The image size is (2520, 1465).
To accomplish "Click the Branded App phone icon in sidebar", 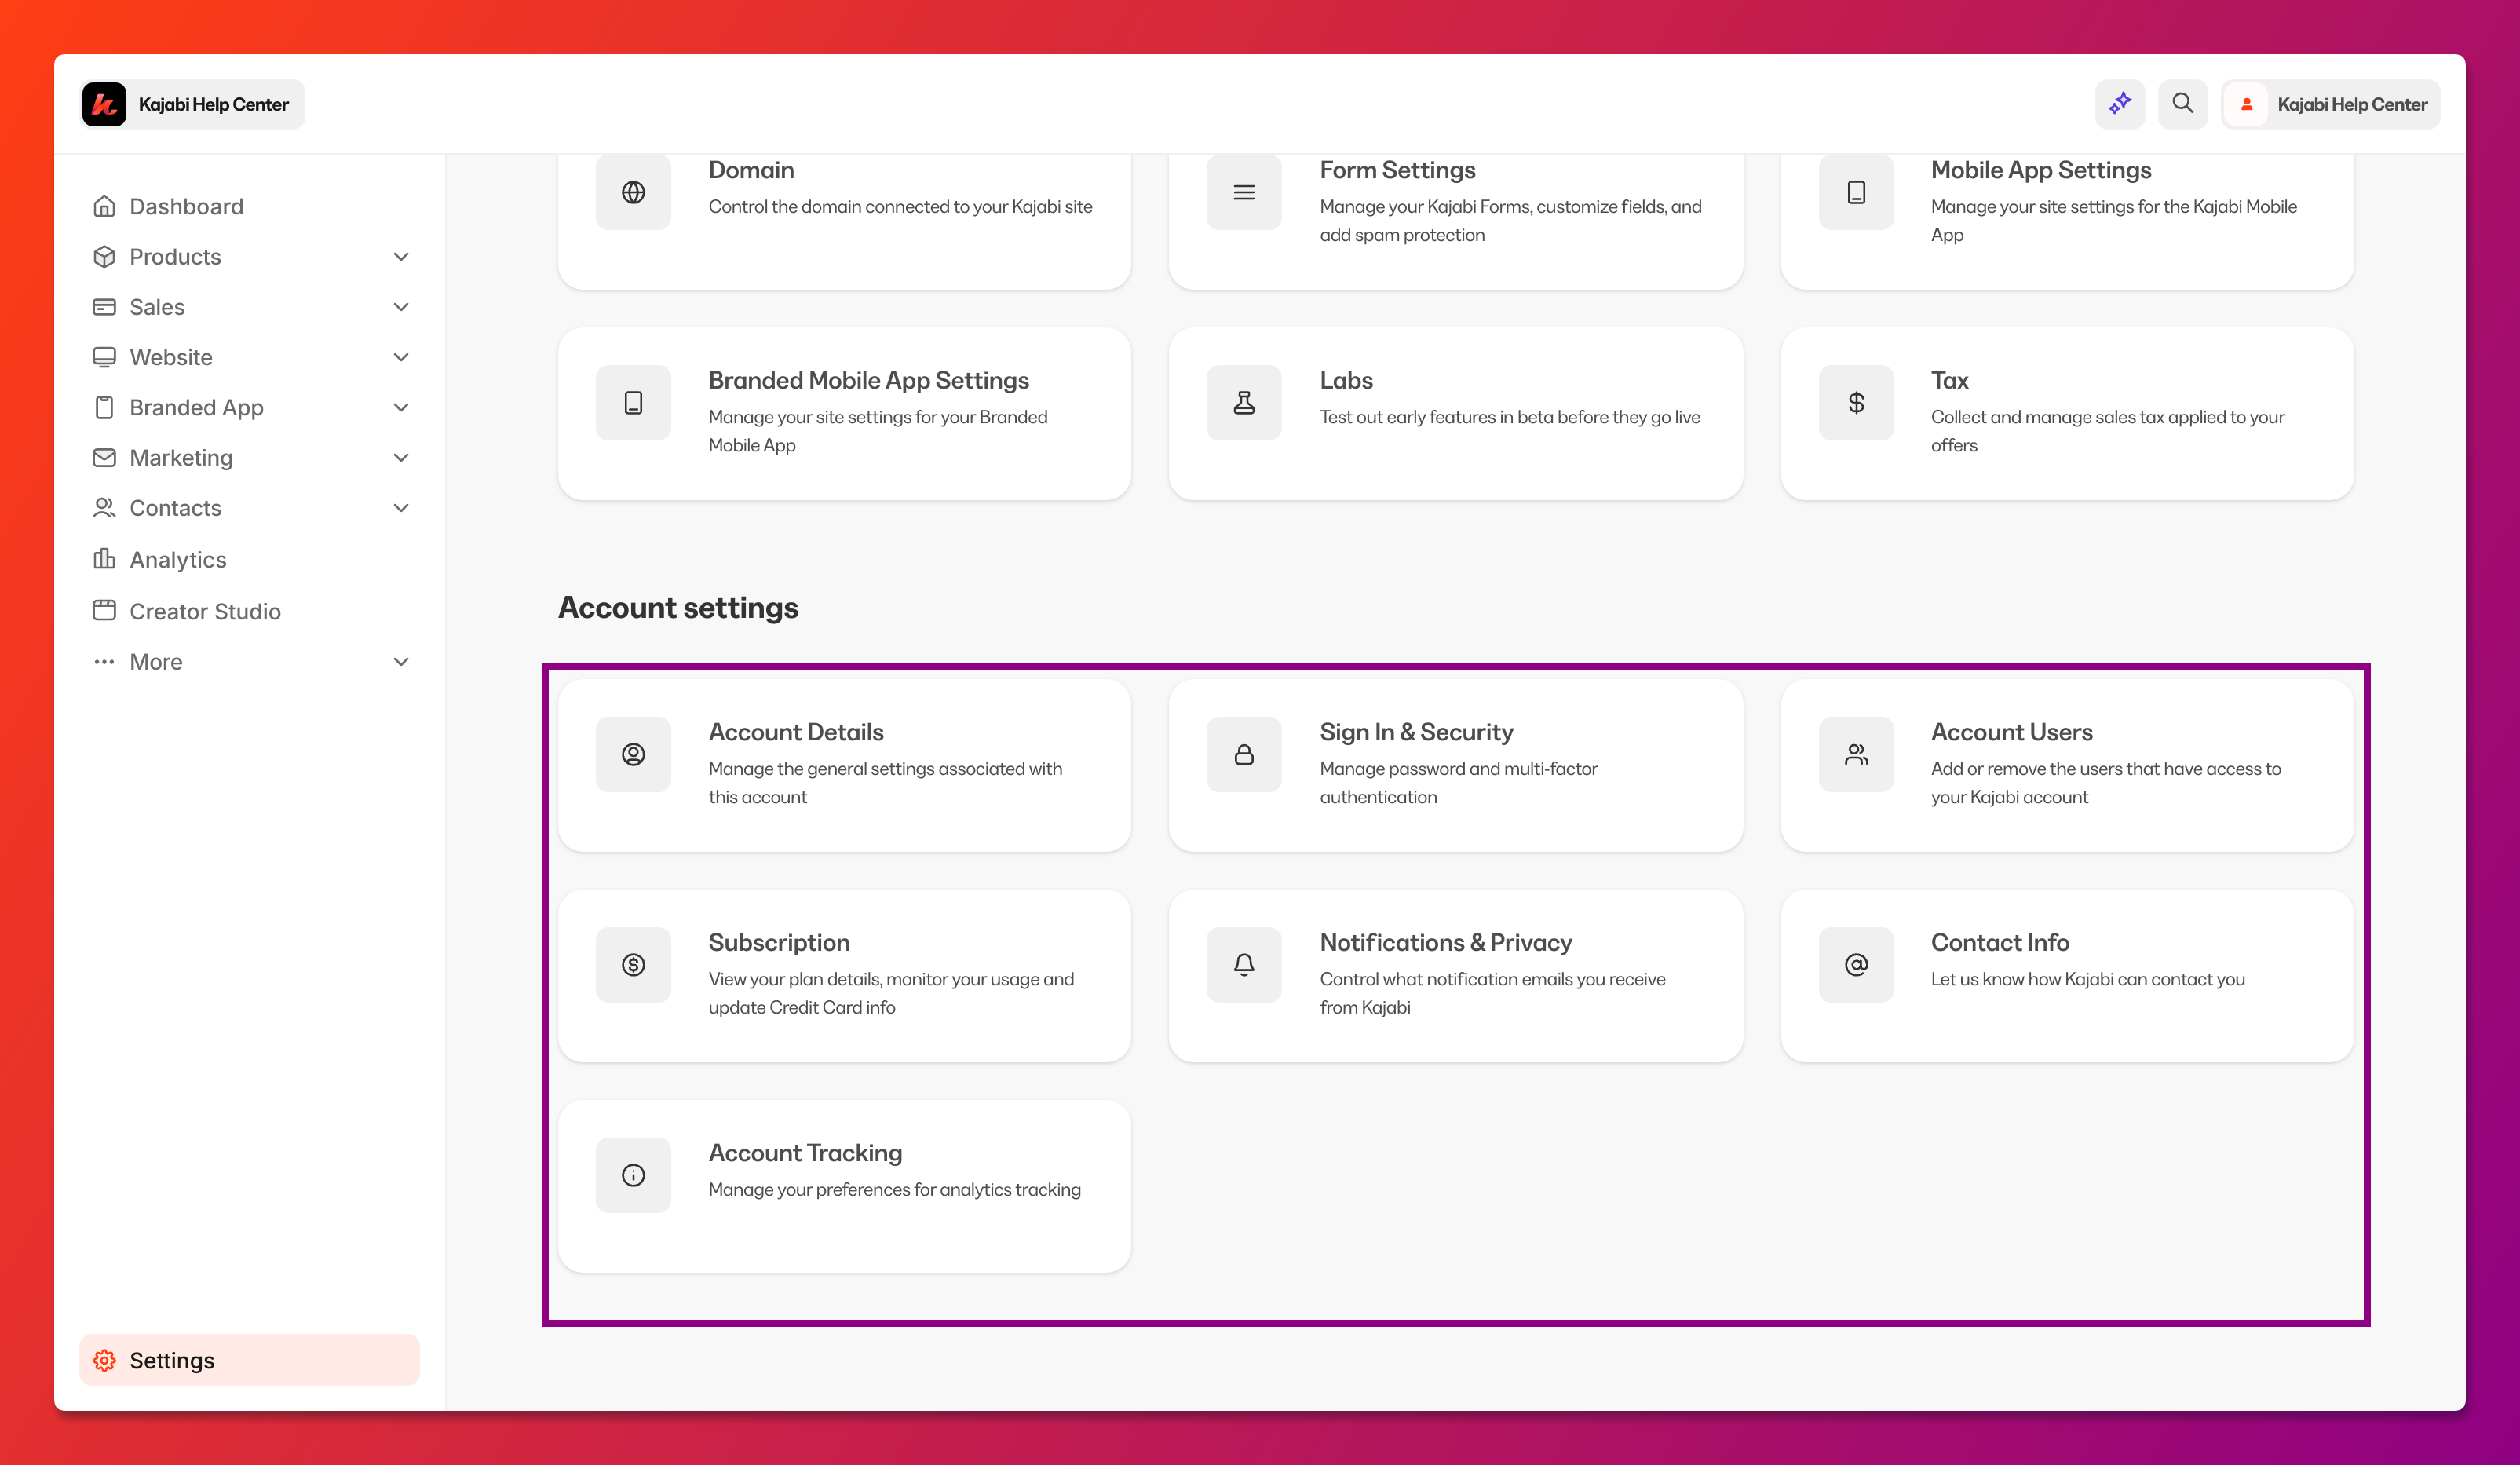I will tap(104, 407).
